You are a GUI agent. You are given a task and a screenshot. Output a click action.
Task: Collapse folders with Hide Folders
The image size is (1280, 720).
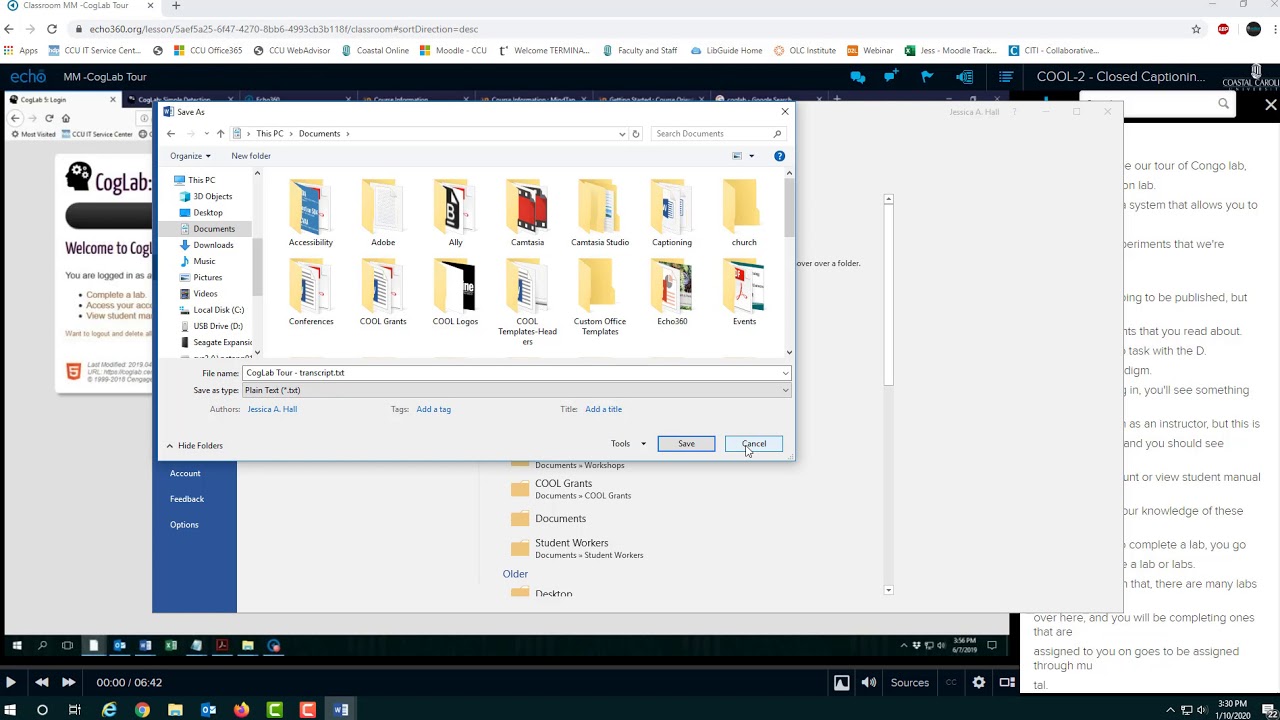click(195, 446)
